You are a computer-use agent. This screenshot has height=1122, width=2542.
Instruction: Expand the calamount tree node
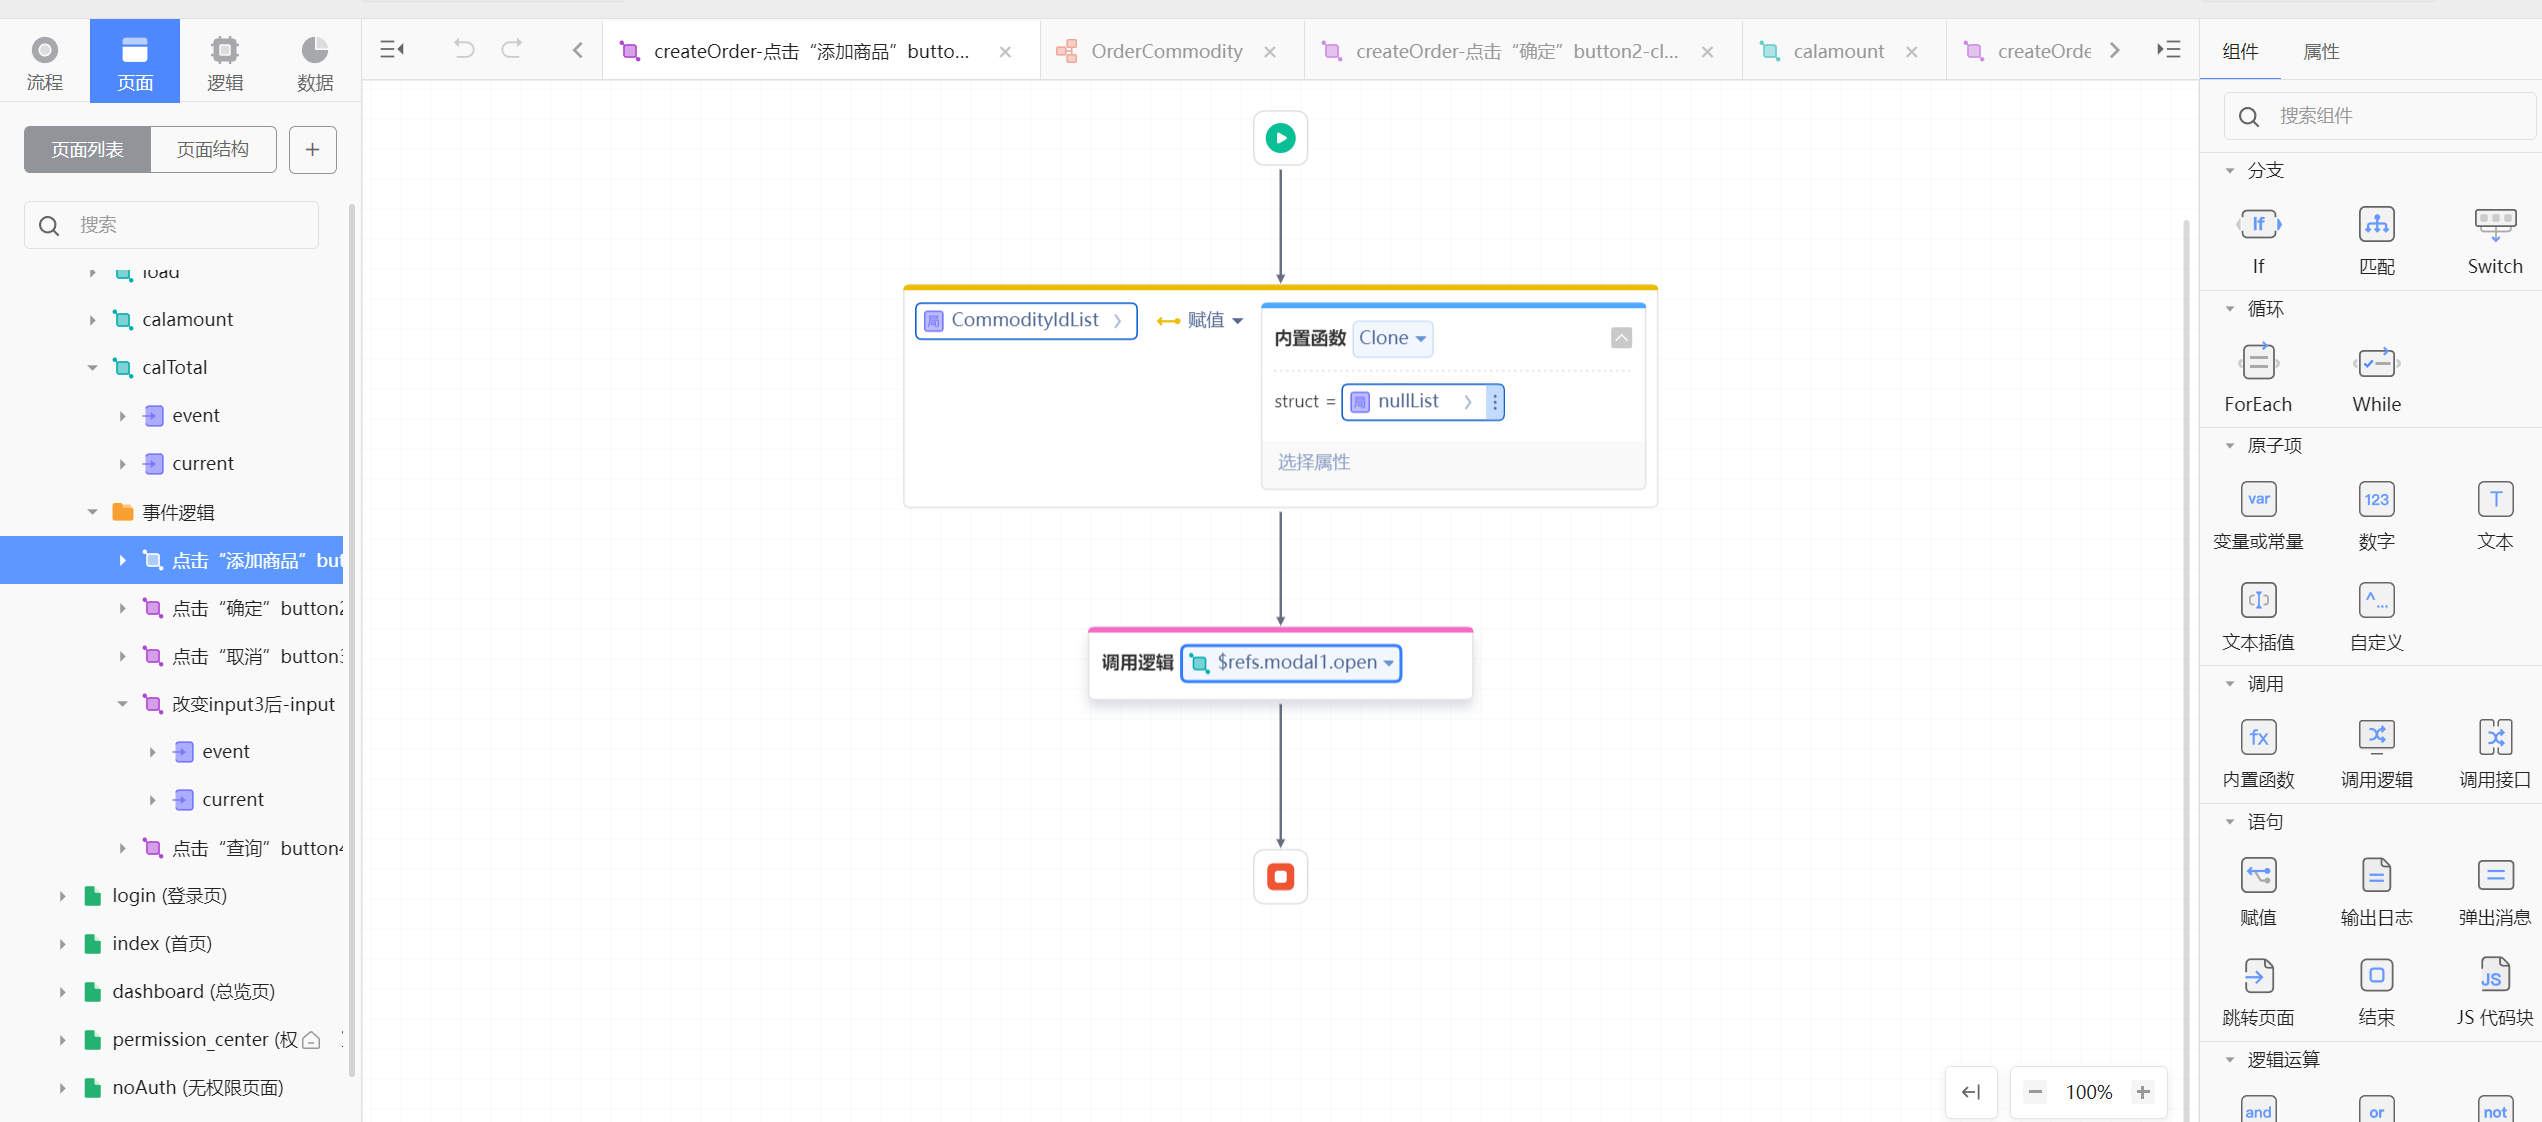[x=92, y=320]
